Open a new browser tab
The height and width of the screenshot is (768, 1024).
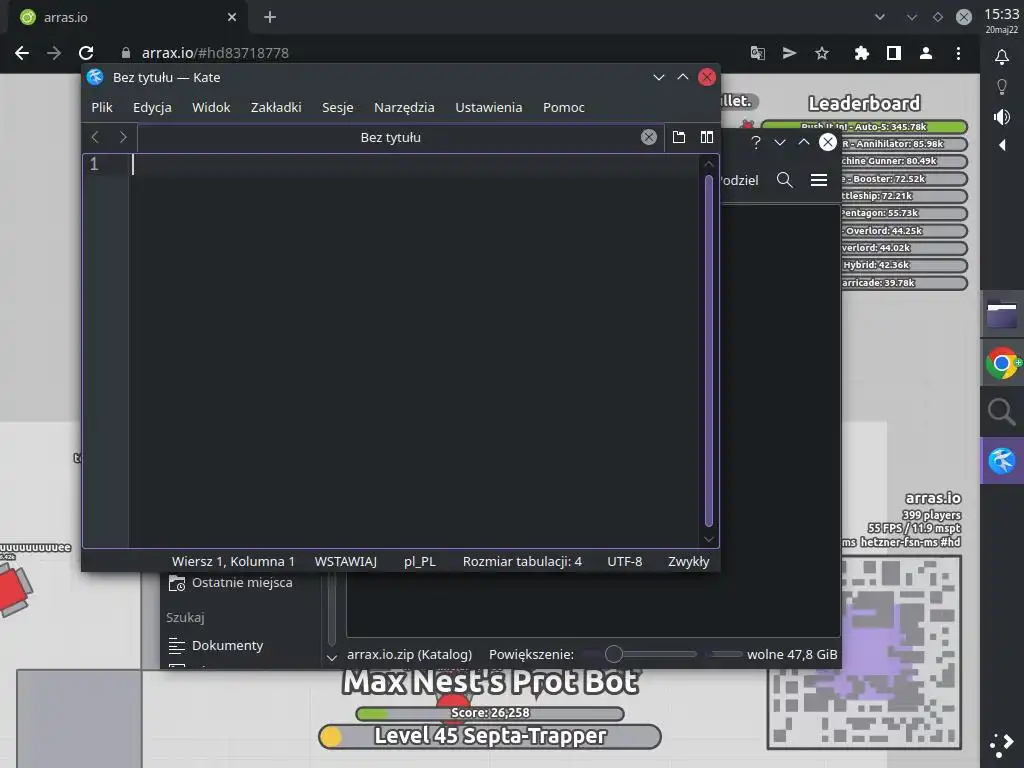pyautogui.click(x=270, y=17)
